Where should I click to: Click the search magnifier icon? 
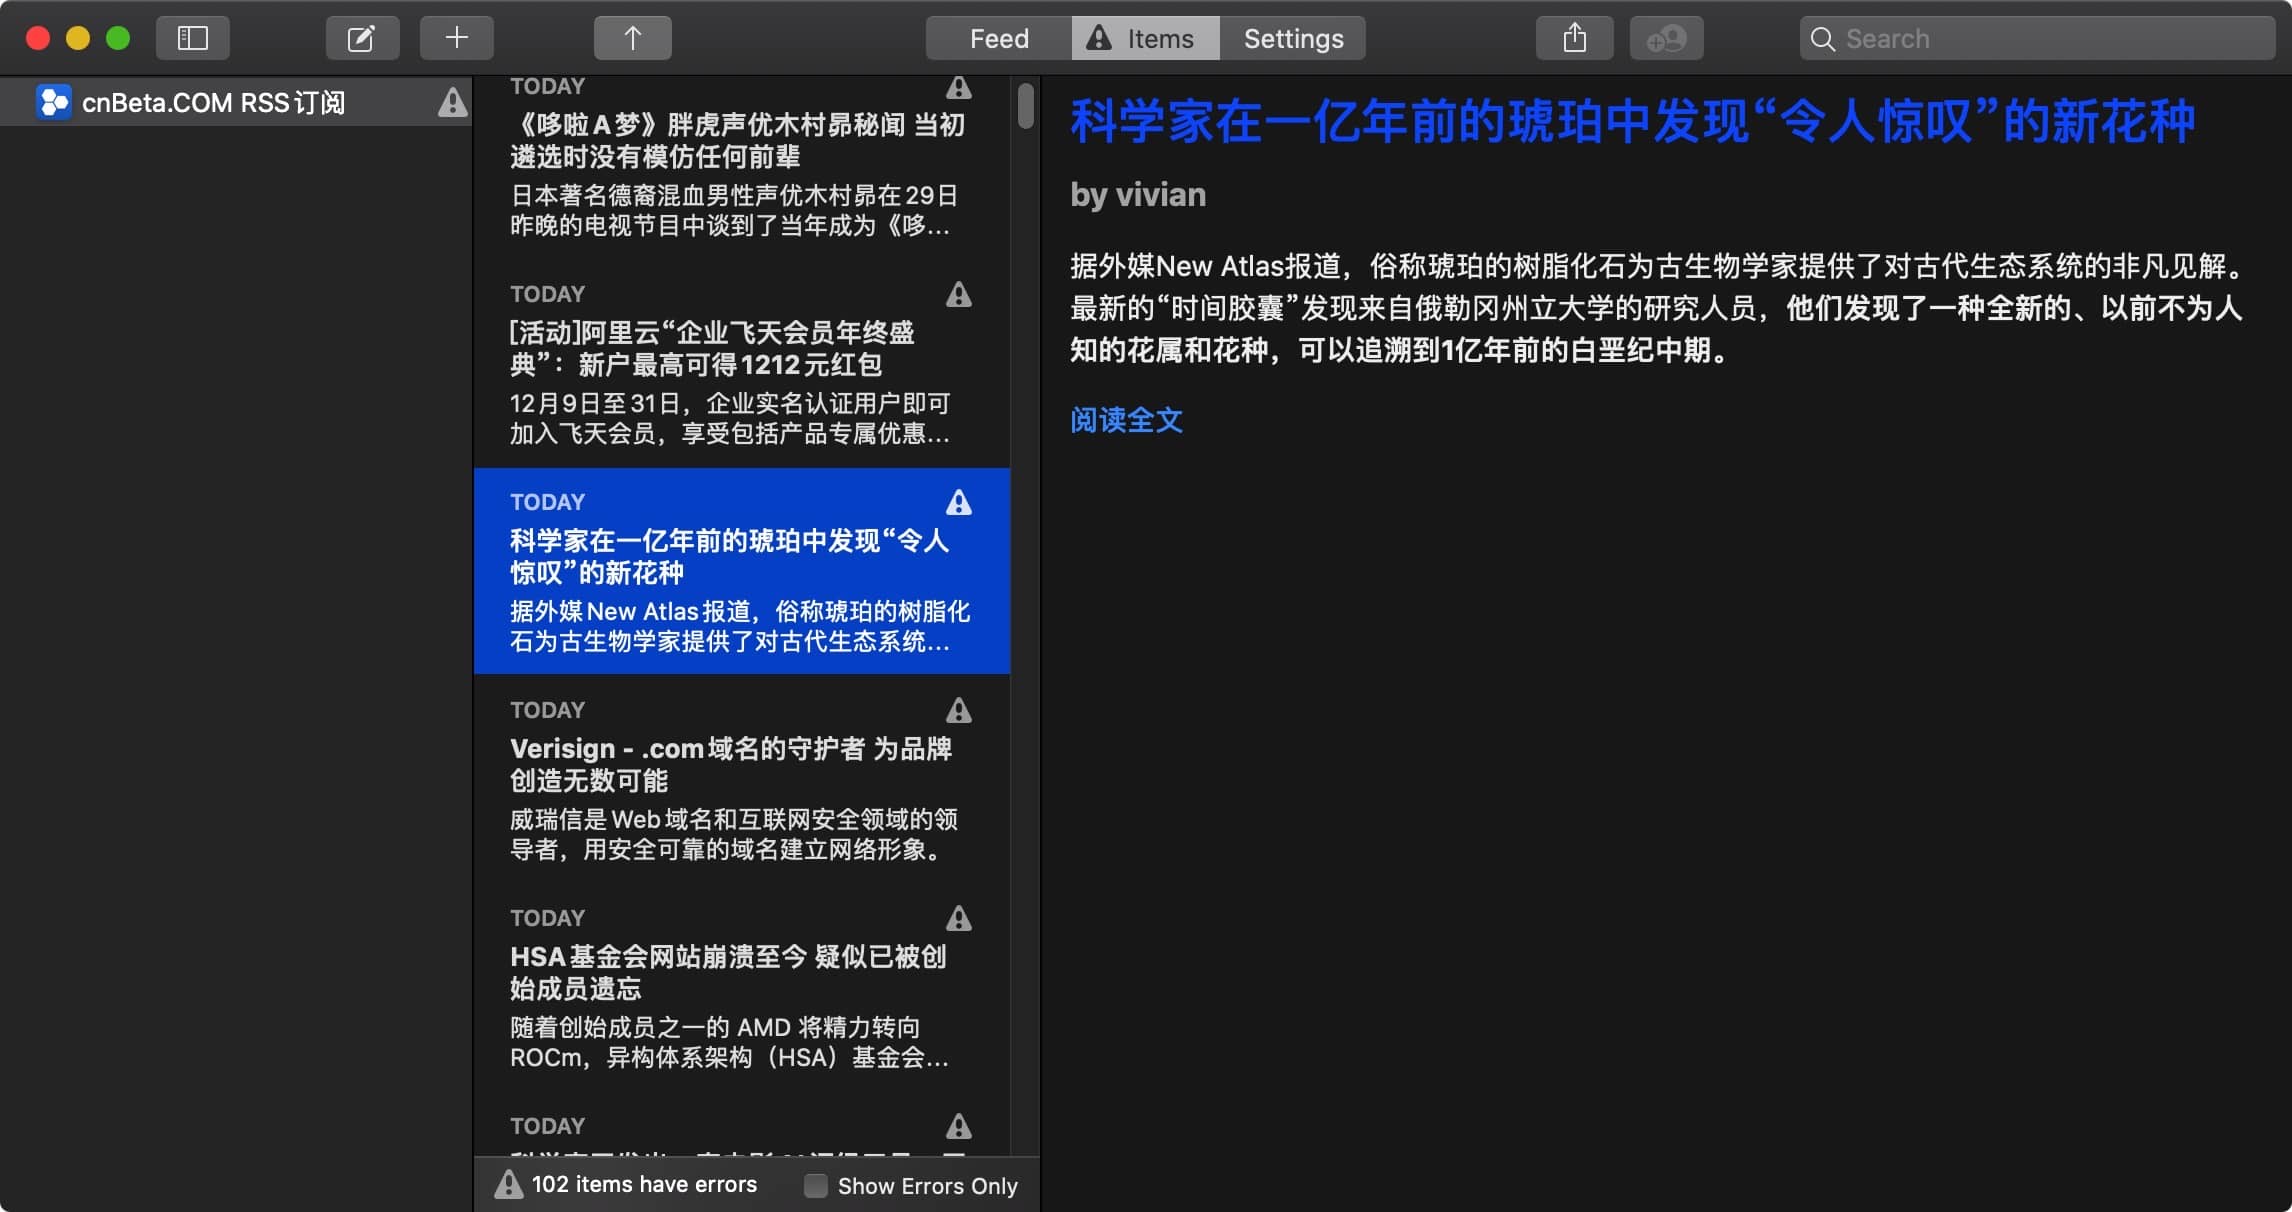click(1823, 39)
